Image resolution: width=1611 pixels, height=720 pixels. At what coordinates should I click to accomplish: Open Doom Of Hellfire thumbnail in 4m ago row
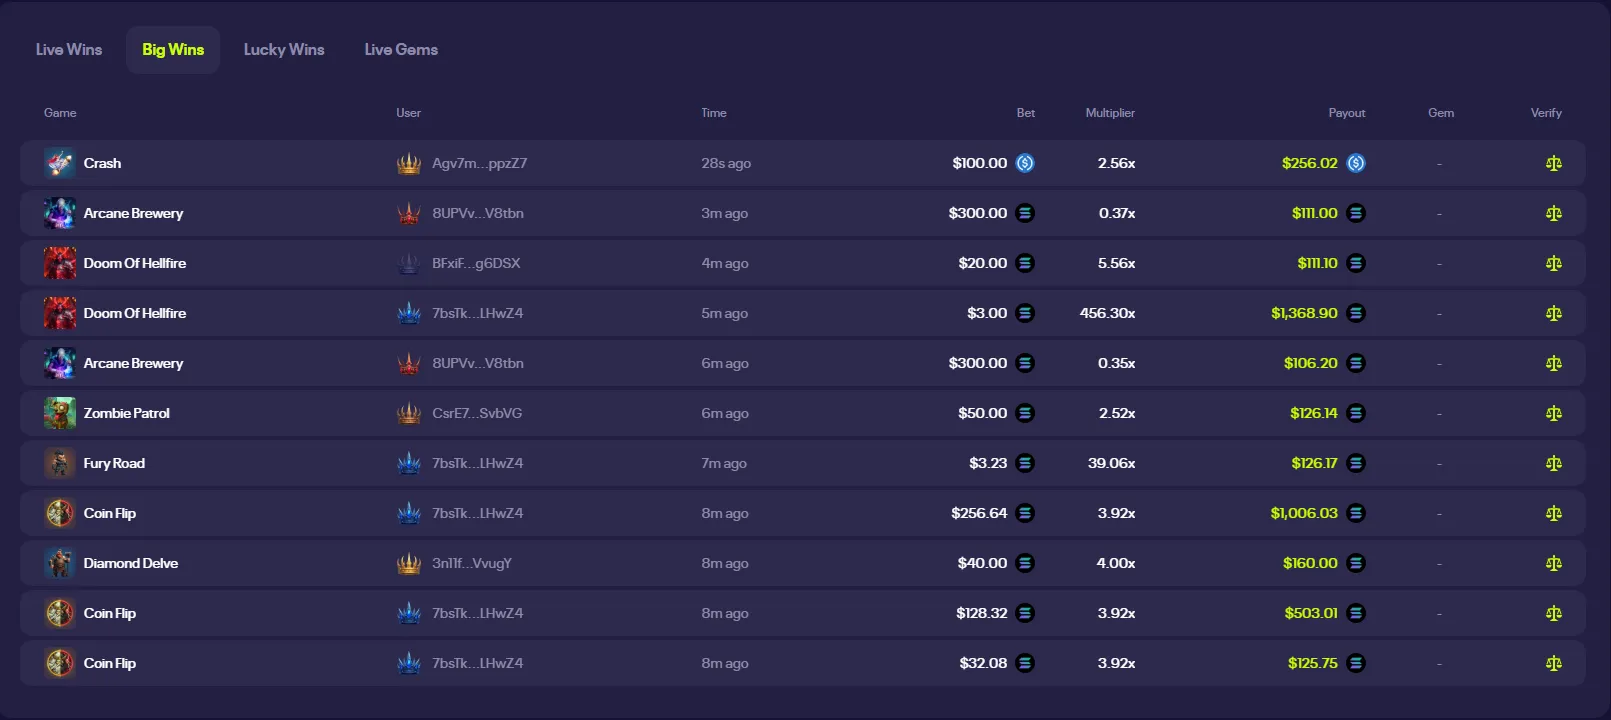60,263
